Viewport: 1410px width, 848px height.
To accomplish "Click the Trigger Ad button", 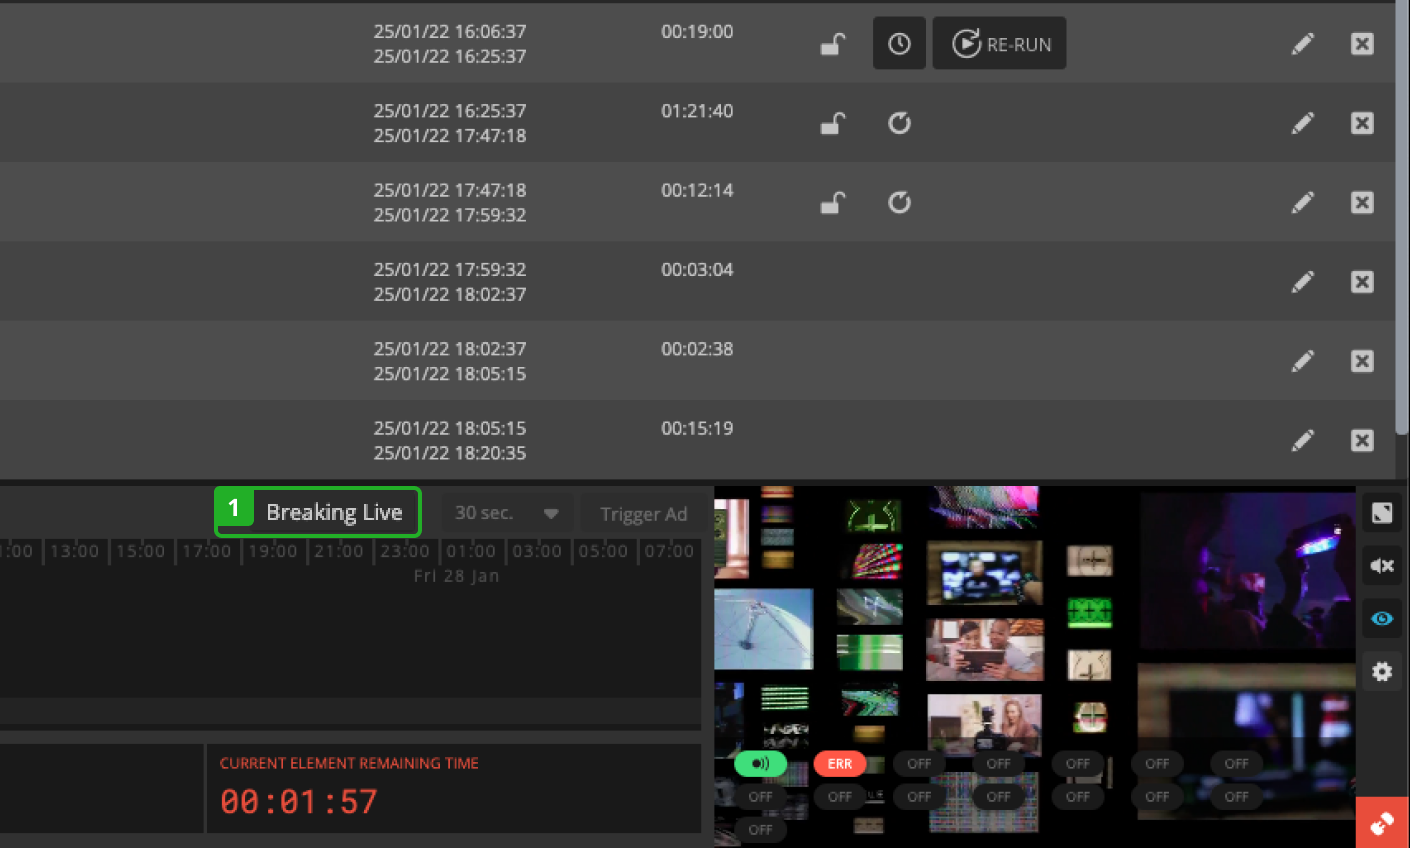I will [644, 513].
